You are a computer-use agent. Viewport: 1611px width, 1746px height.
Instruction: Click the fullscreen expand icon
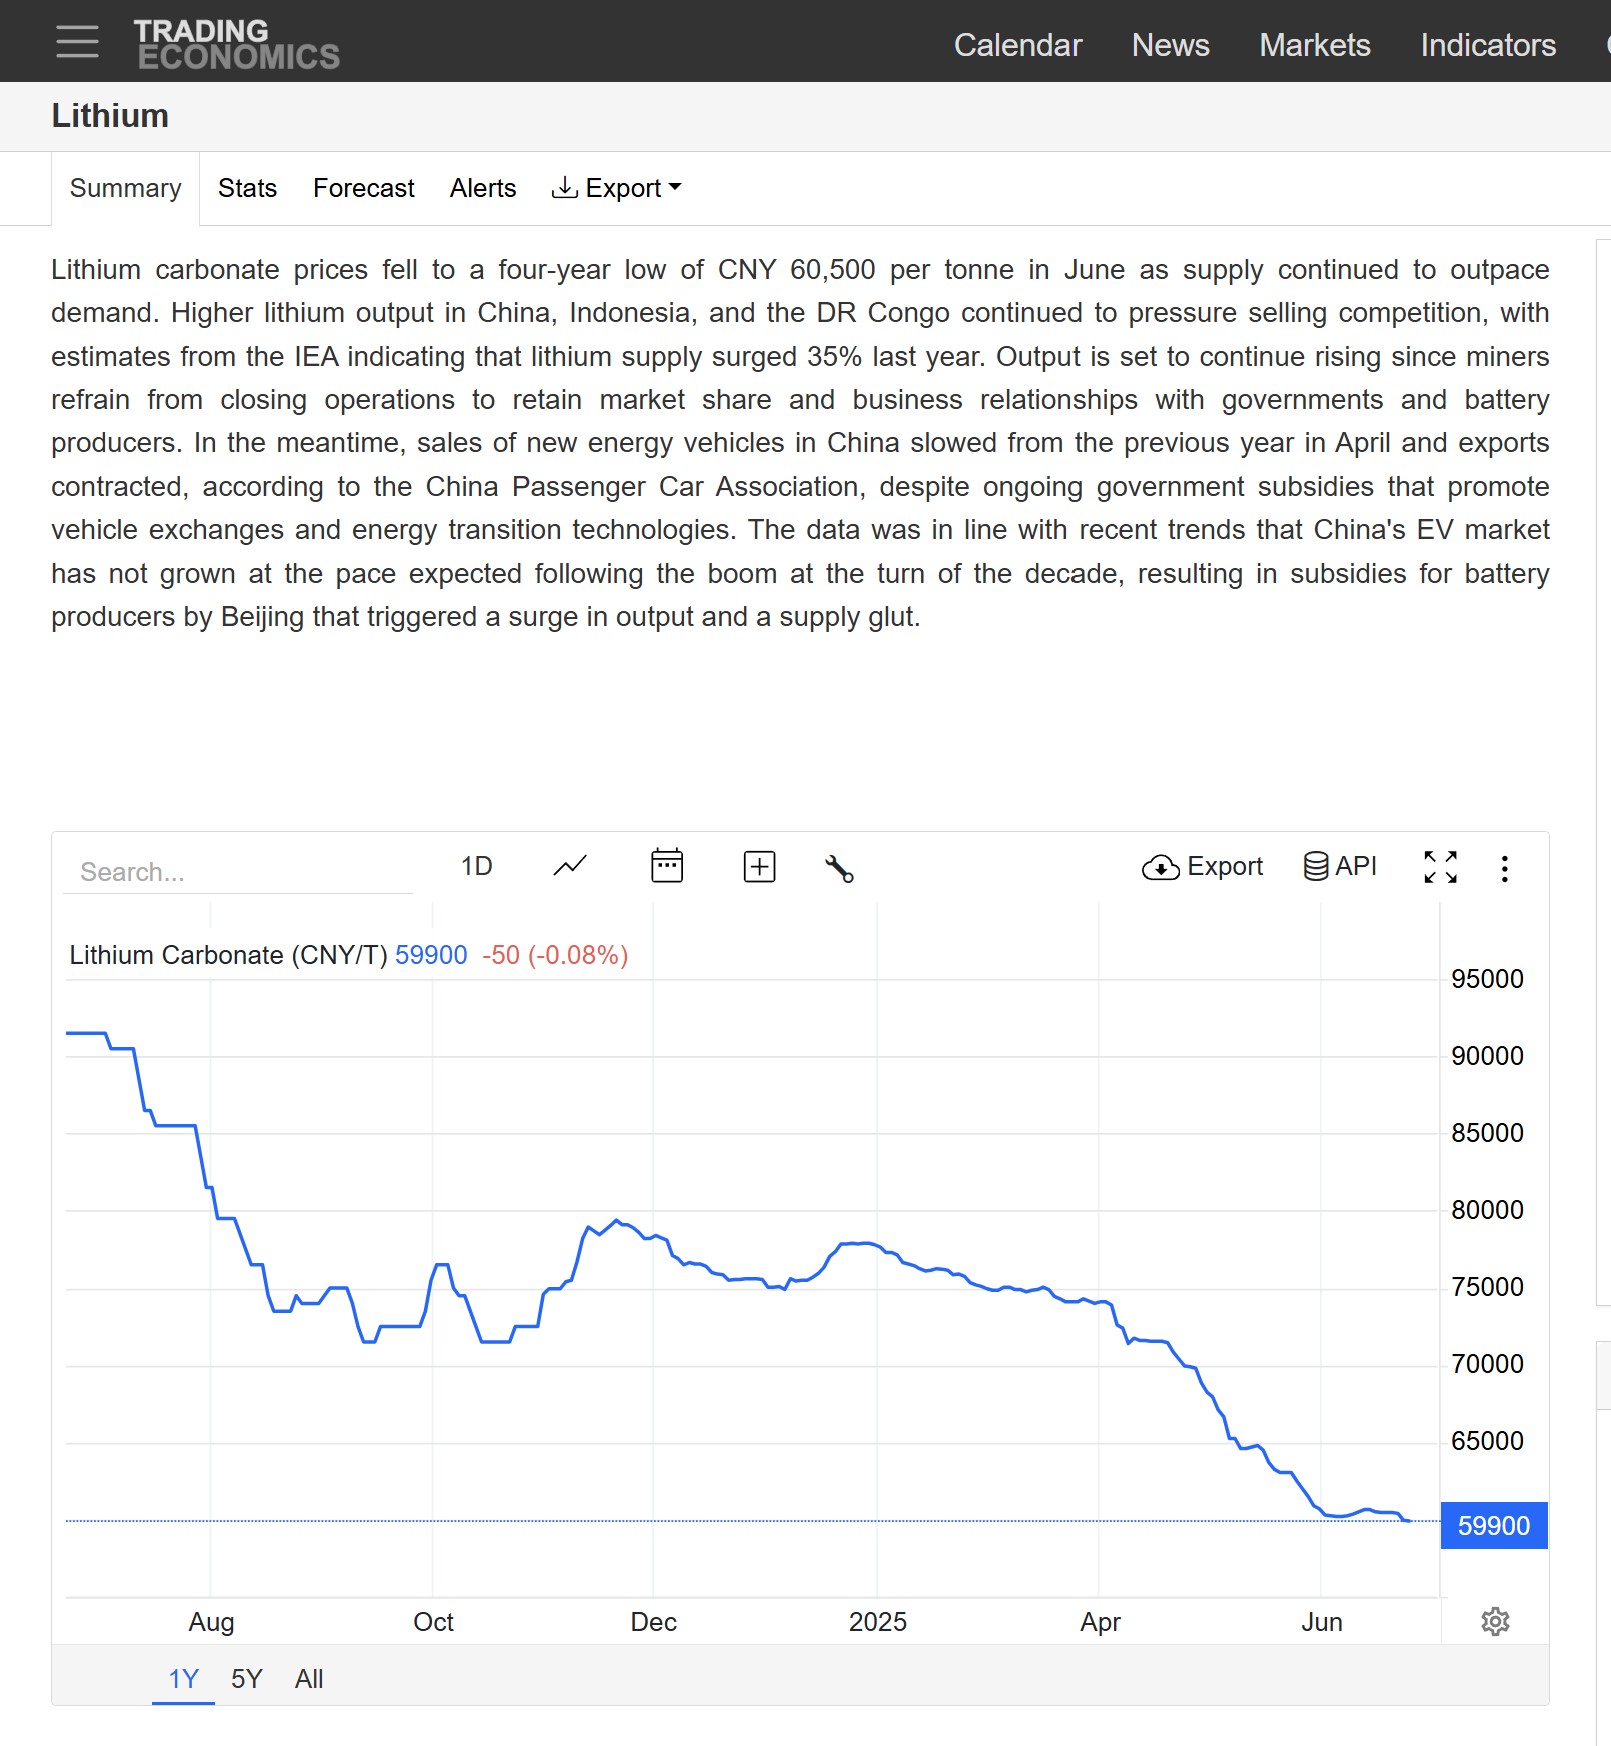(x=1441, y=867)
